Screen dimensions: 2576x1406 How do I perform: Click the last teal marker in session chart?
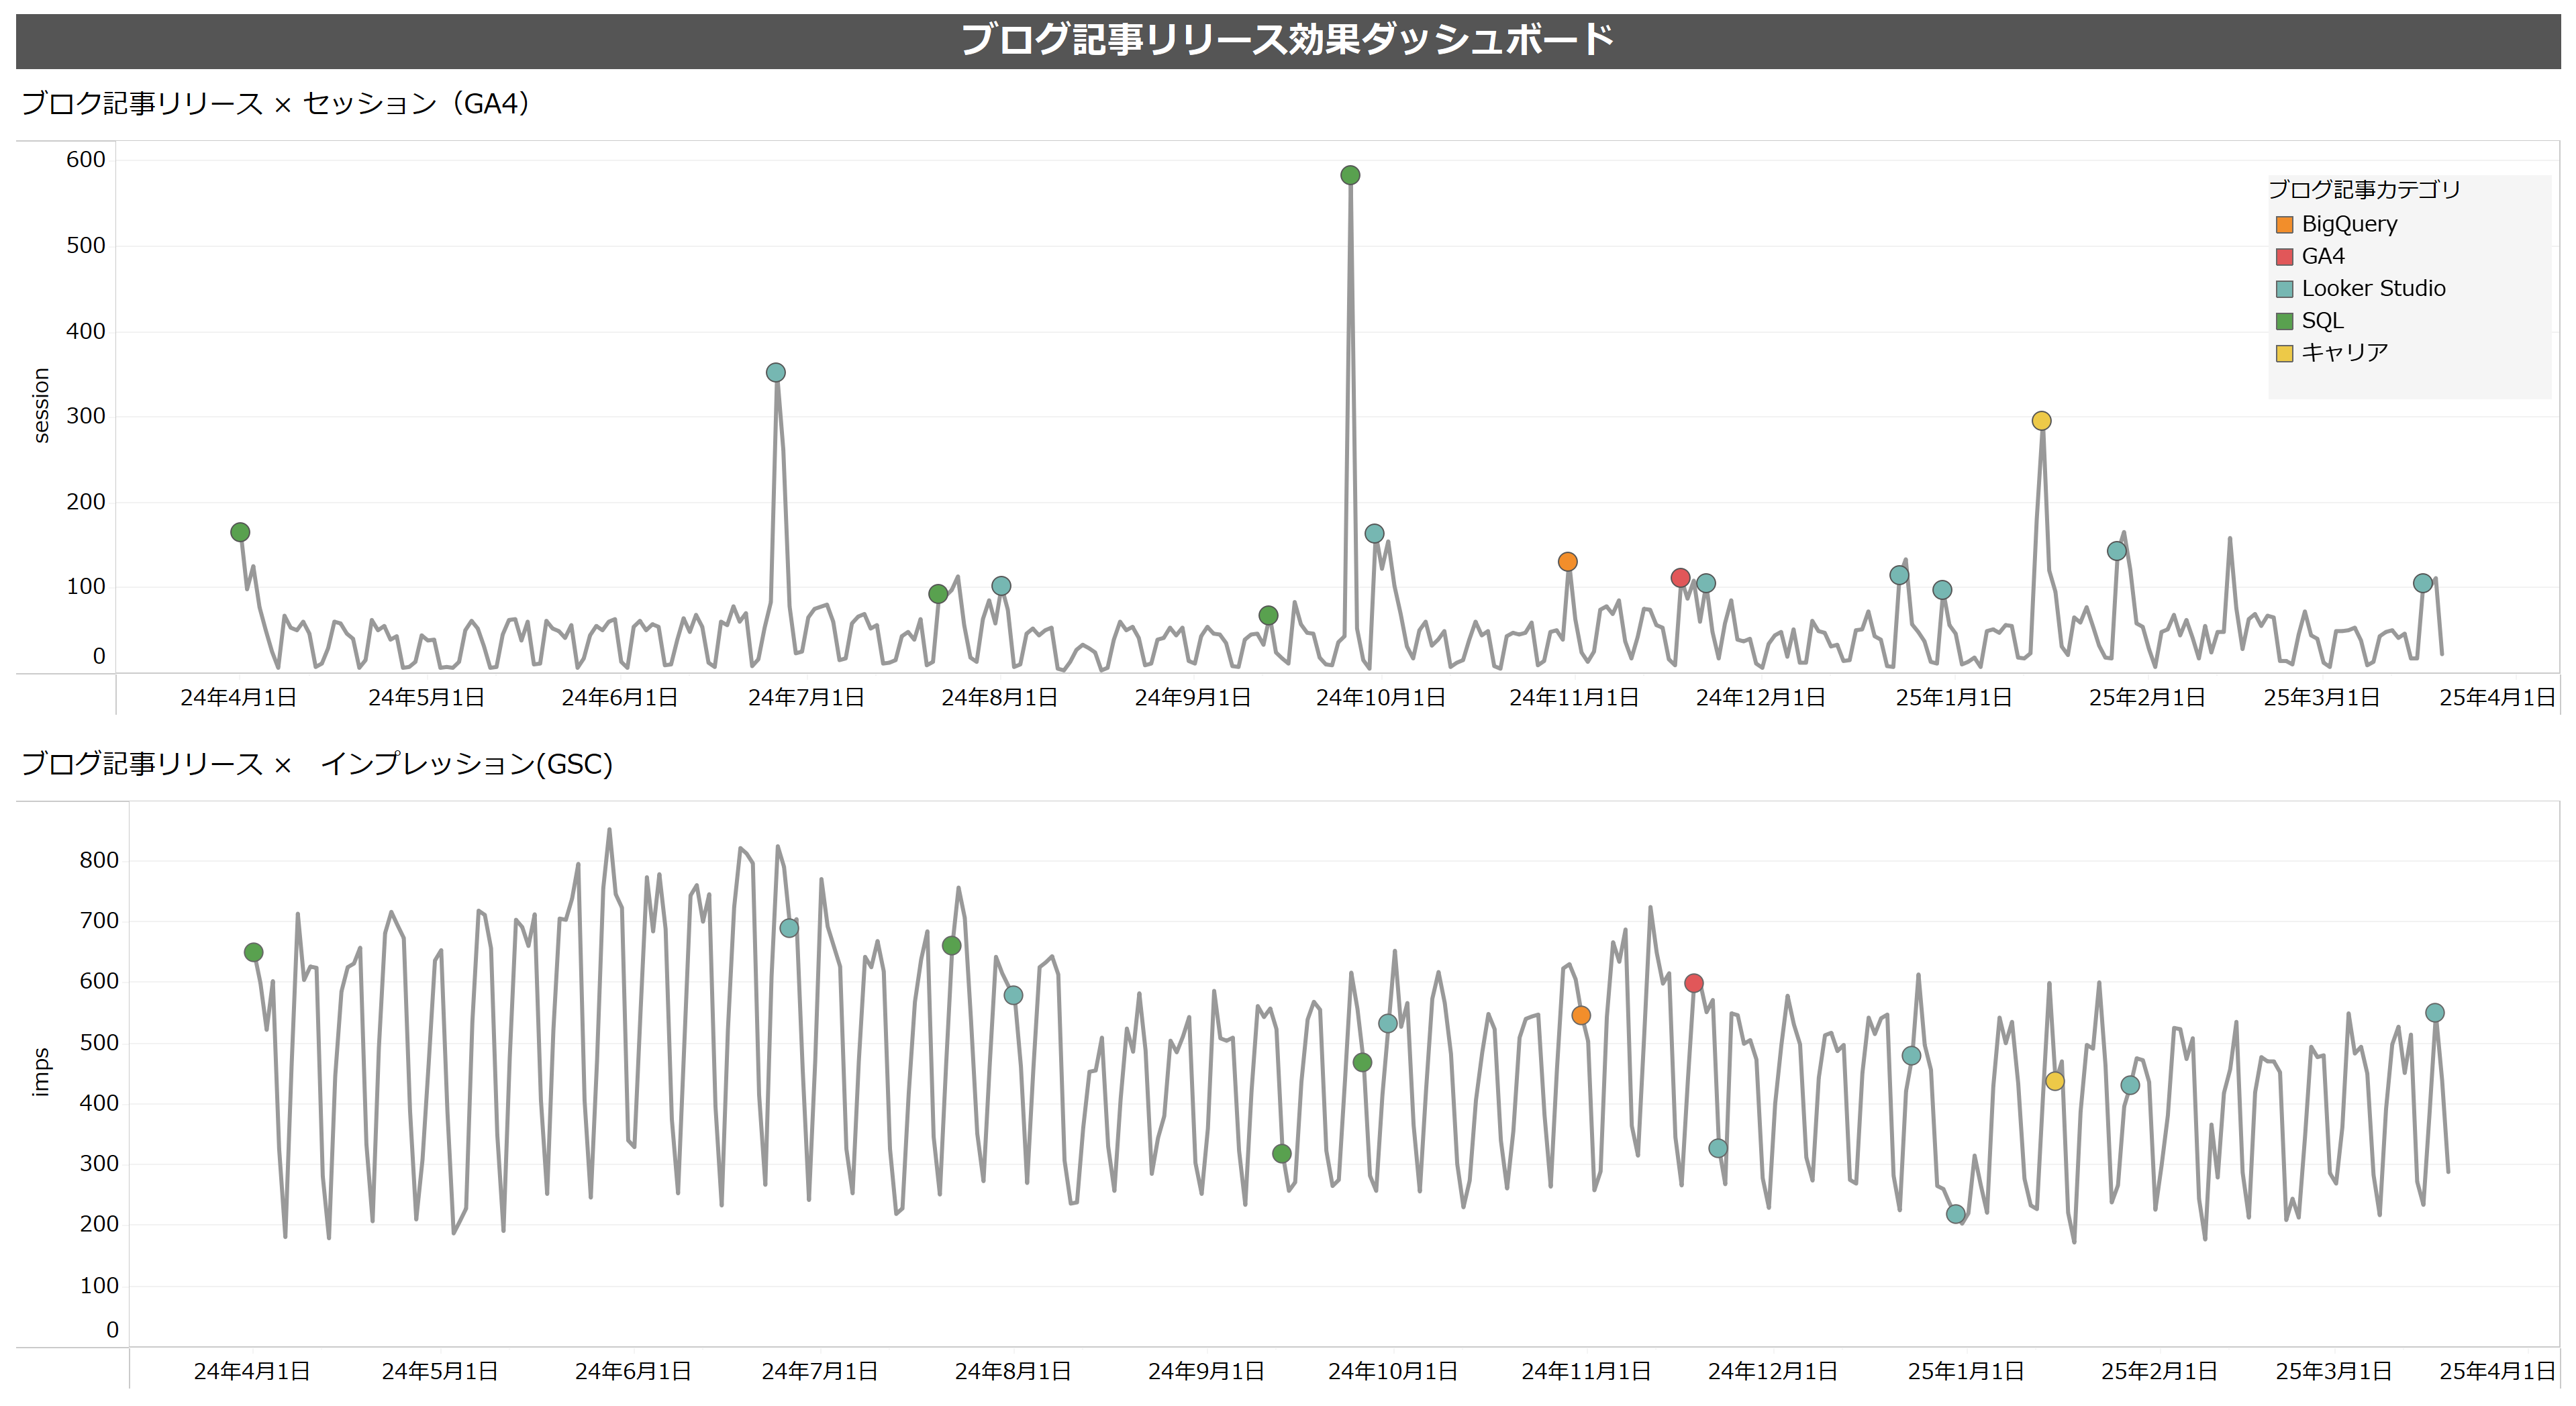coord(2422,583)
